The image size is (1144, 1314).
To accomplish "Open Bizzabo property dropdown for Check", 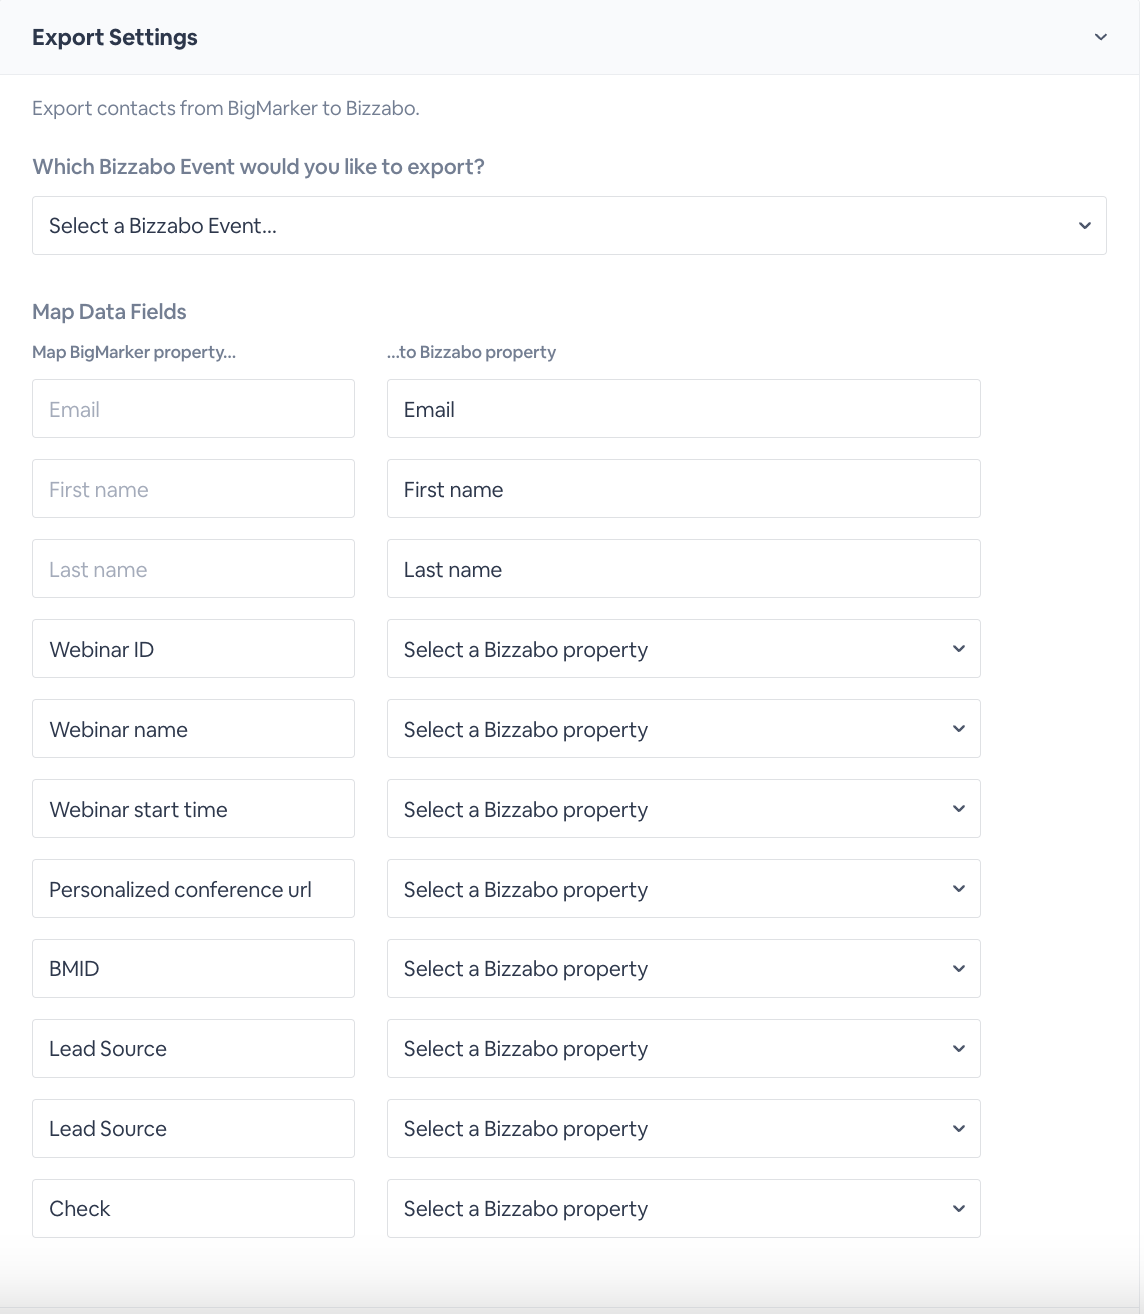I will point(683,1208).
